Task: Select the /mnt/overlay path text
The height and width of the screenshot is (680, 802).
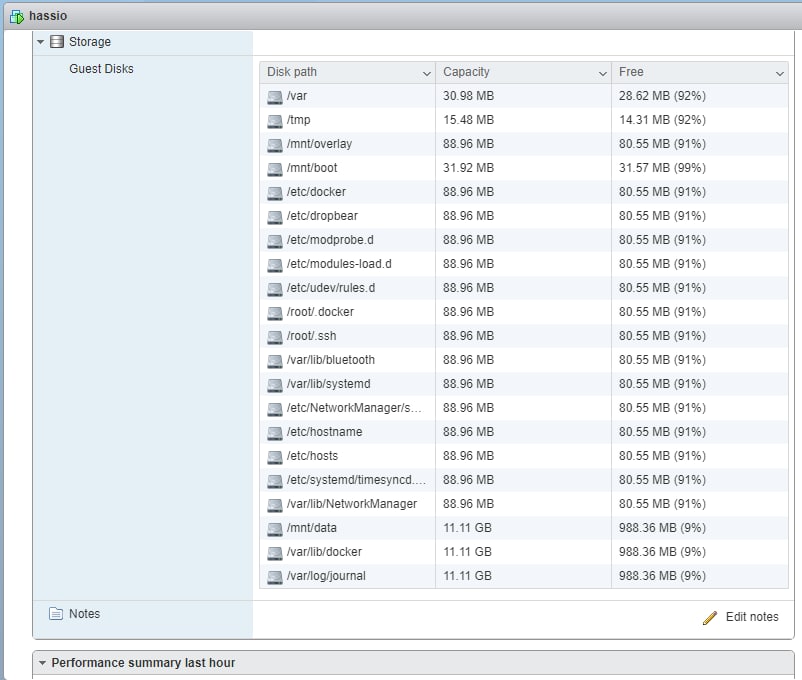Action: [x=319, y=144]
